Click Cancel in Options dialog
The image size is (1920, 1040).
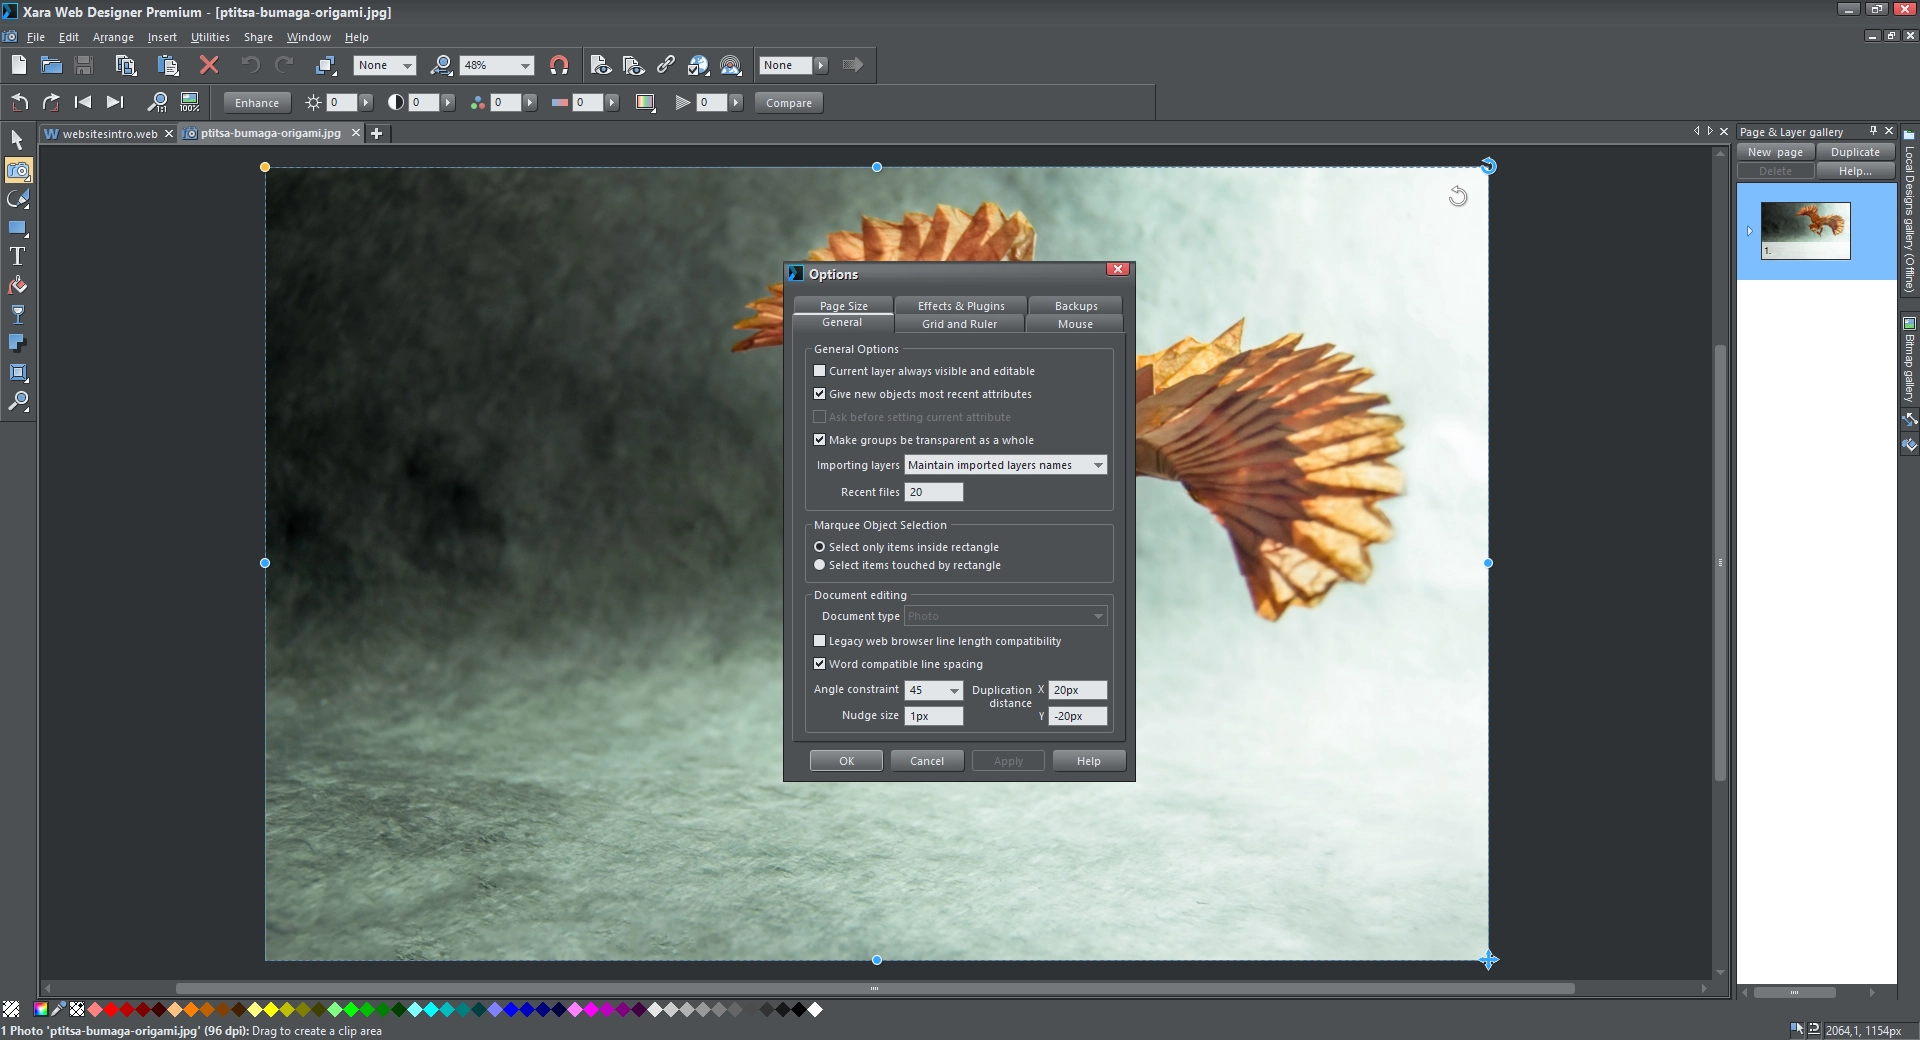[x=927, y=761]
